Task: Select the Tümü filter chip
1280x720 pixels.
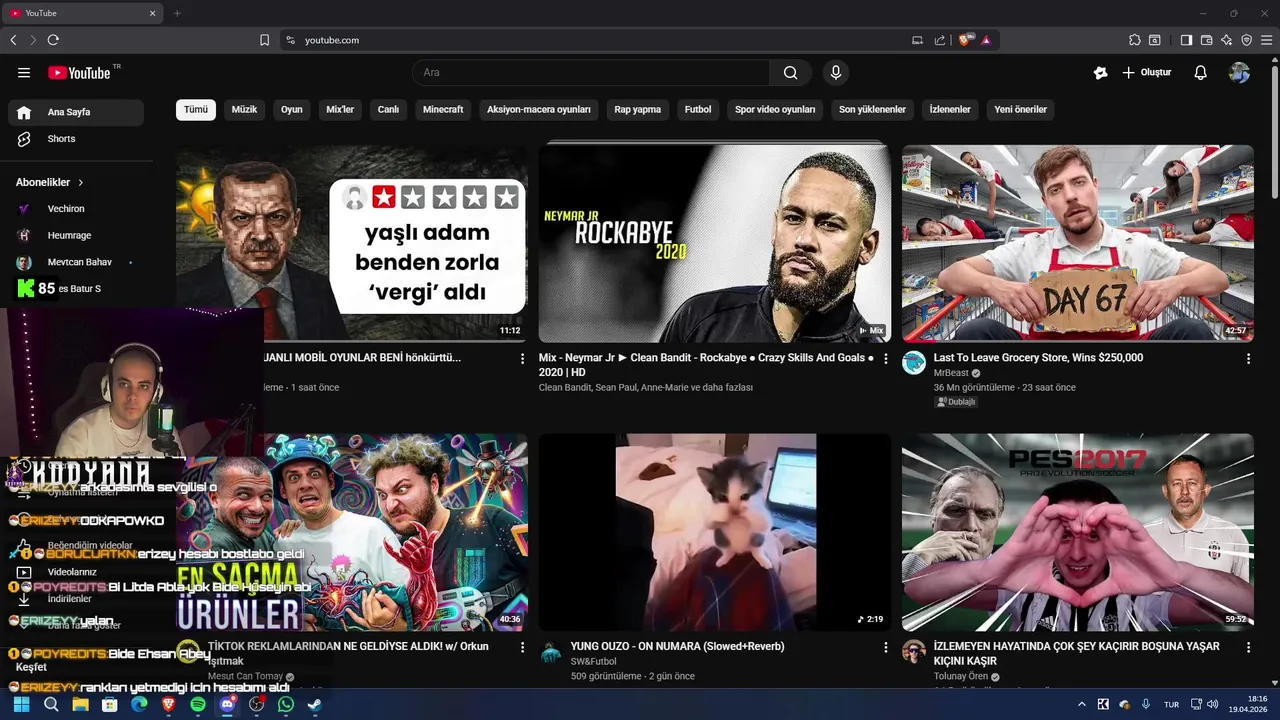Action: tap(196, 110)
